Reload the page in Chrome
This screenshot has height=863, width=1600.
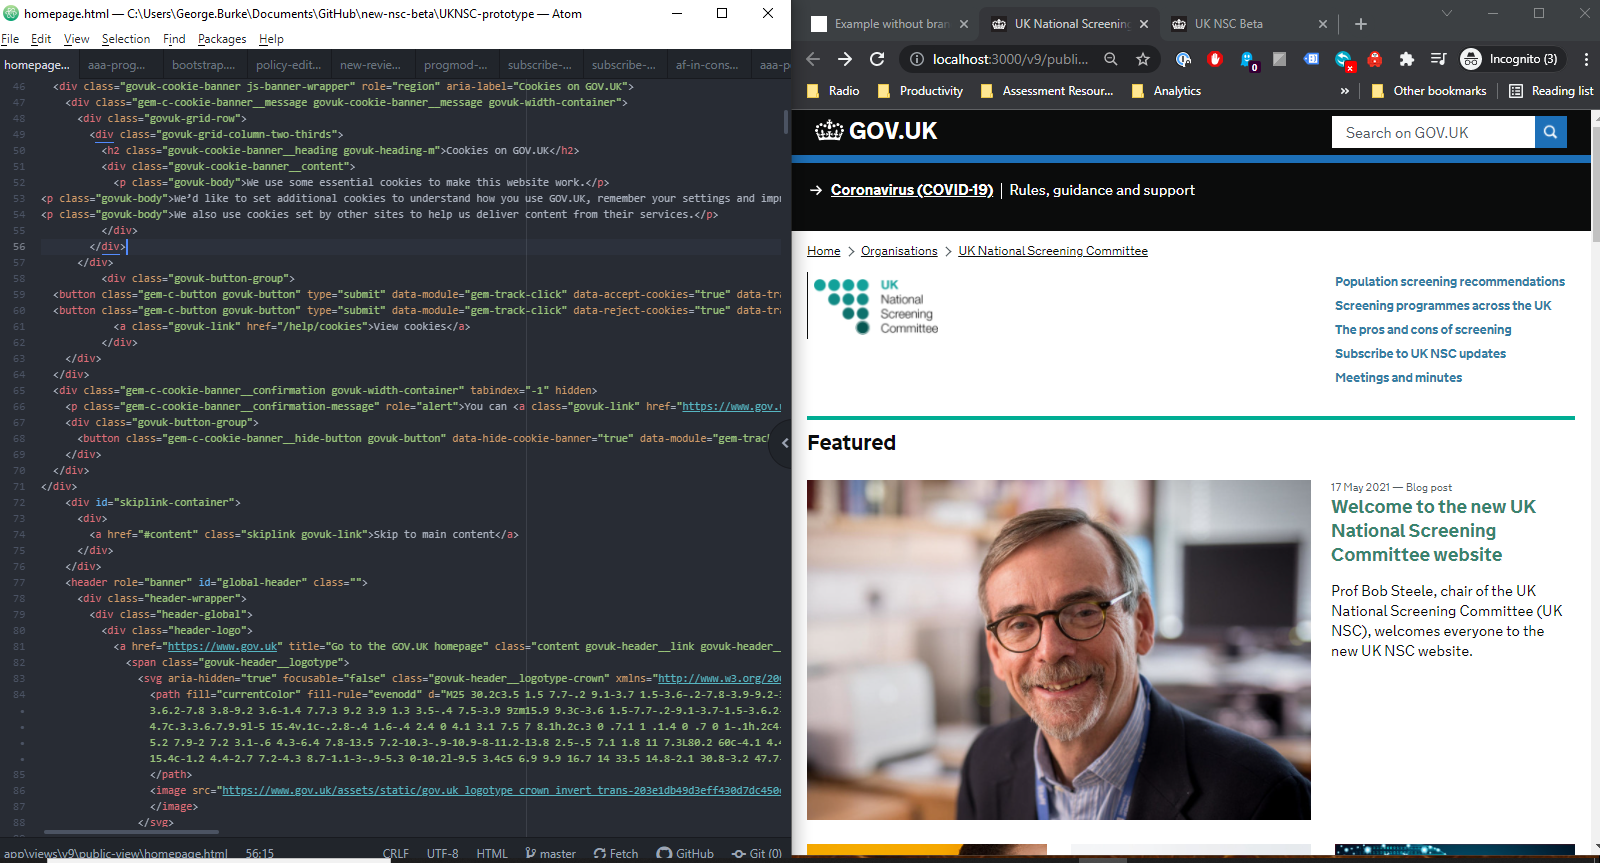click(x=877, y=59)
